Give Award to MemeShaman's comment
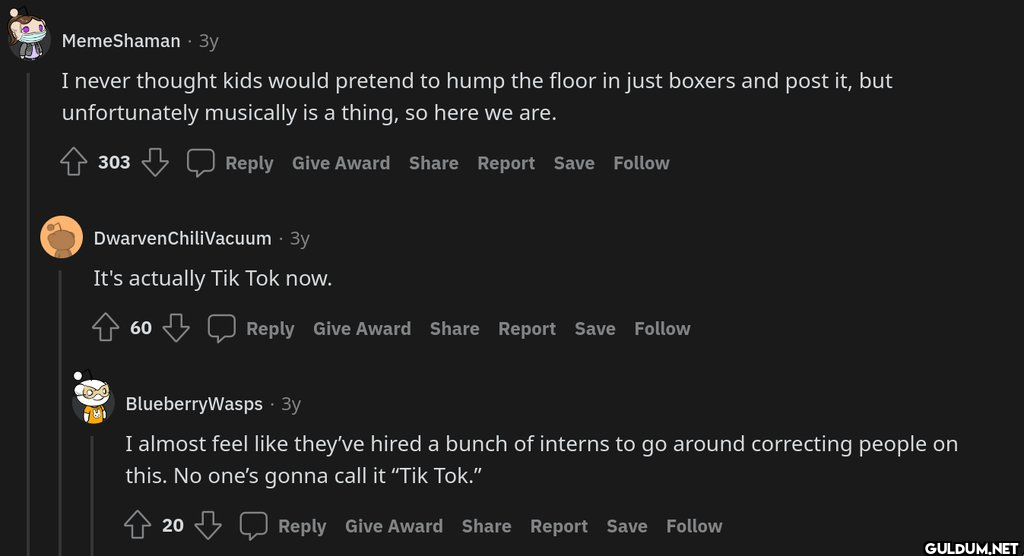The height and width of the screenshot is (556, 1024). pyautogui.click(x=341, y=163)
